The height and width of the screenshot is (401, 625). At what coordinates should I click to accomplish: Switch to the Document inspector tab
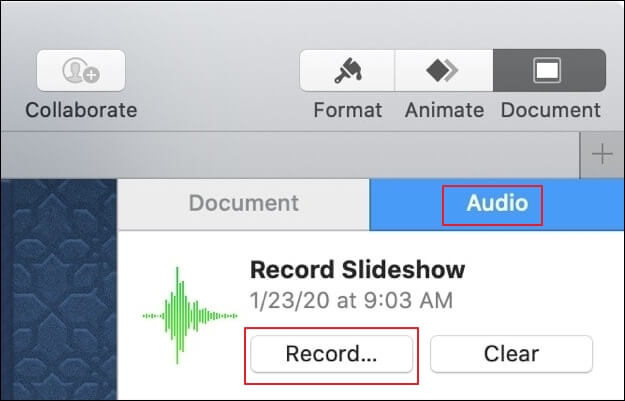(244, 204)
